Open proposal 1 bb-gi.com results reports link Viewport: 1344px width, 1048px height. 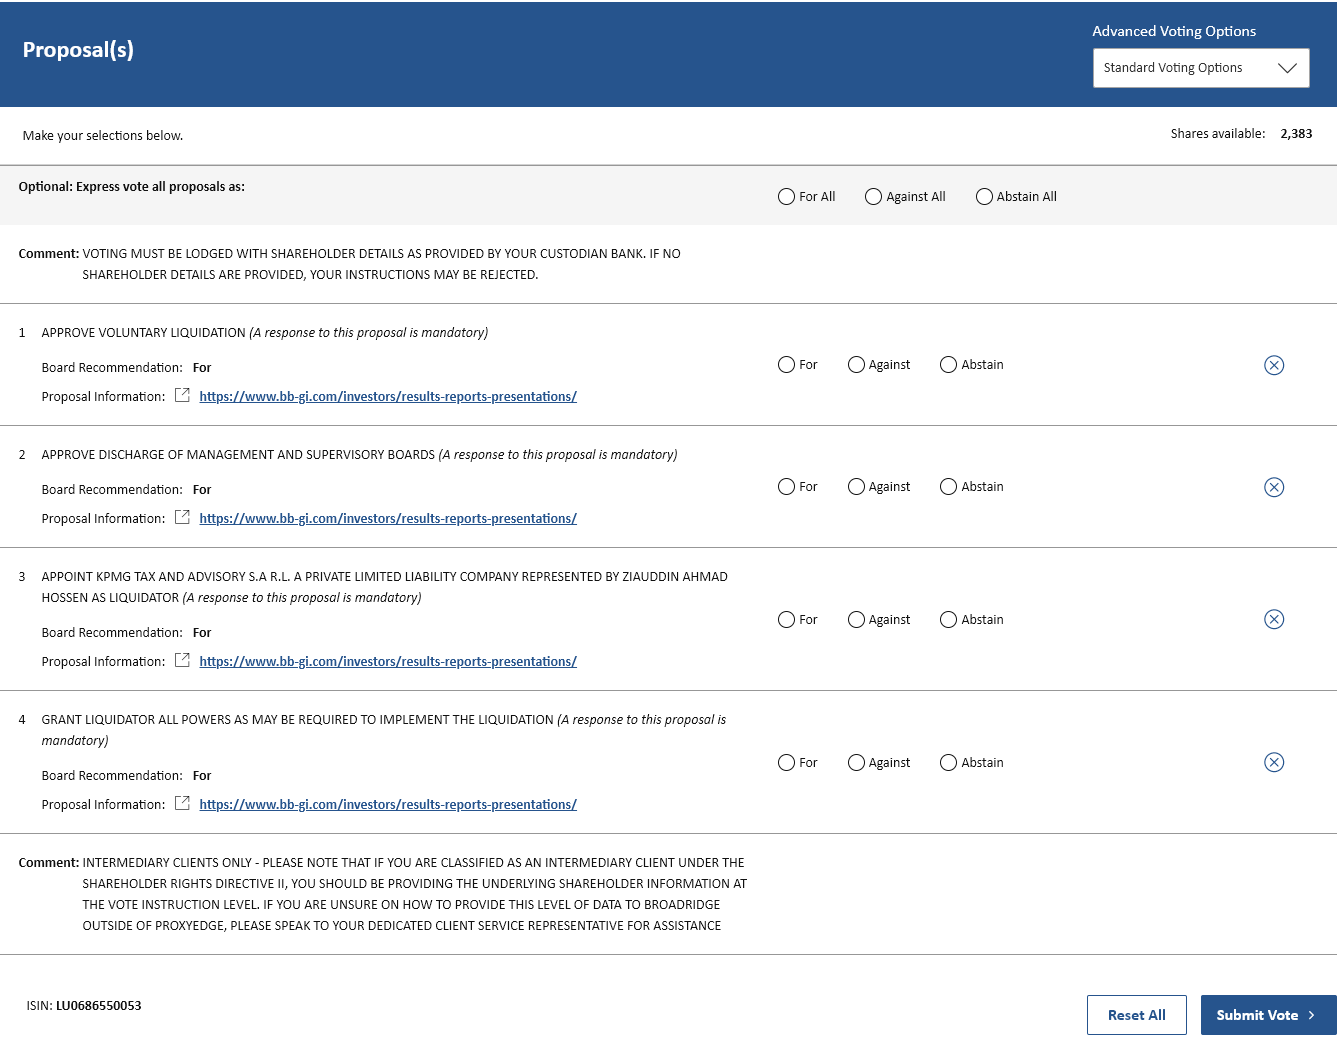(x=388, y=397)
